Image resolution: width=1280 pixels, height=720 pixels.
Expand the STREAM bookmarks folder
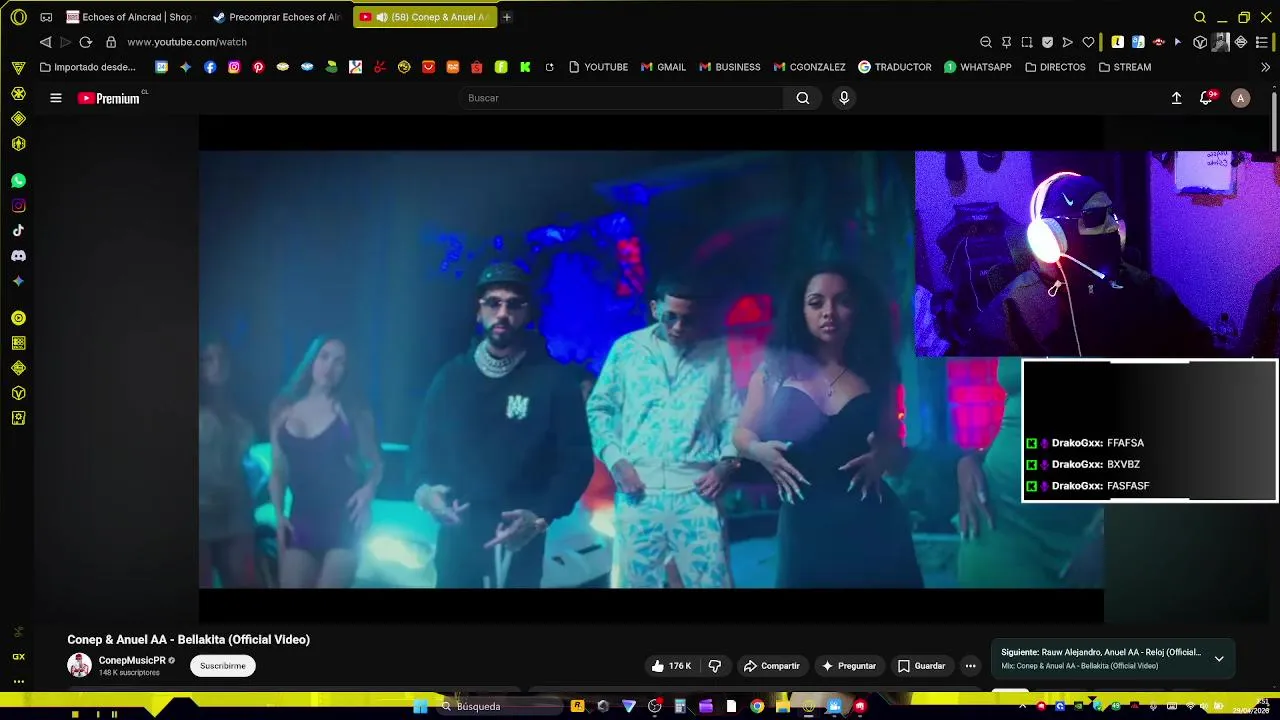tap(1125, 67)
